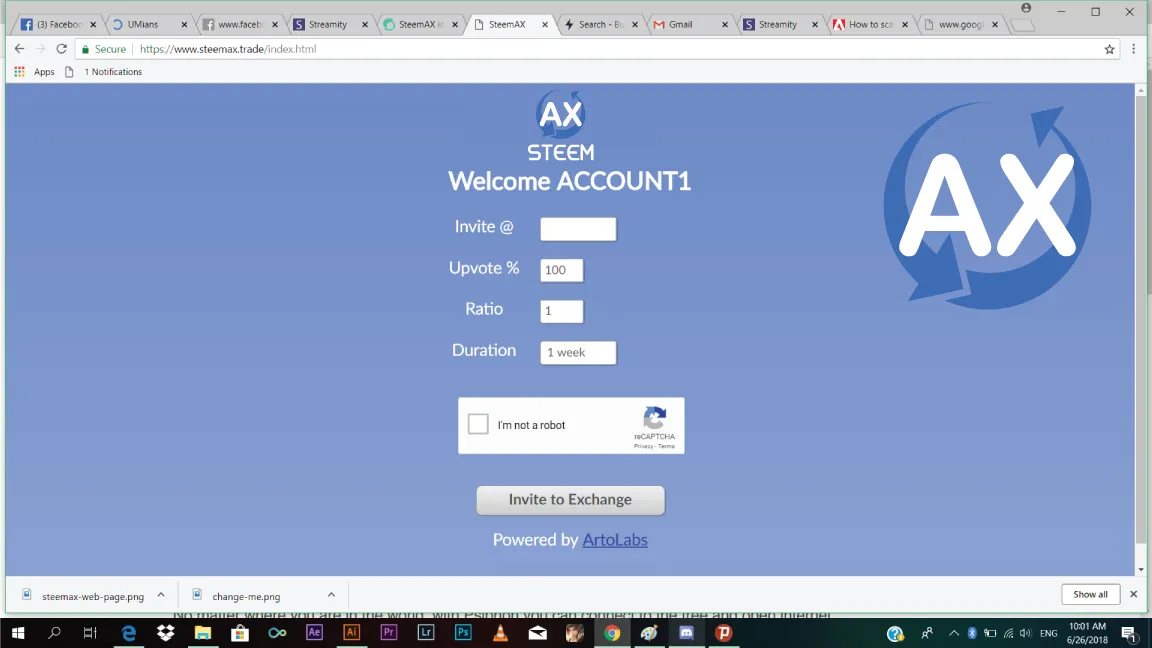Click the address bar URL

(x=228, y=49)
